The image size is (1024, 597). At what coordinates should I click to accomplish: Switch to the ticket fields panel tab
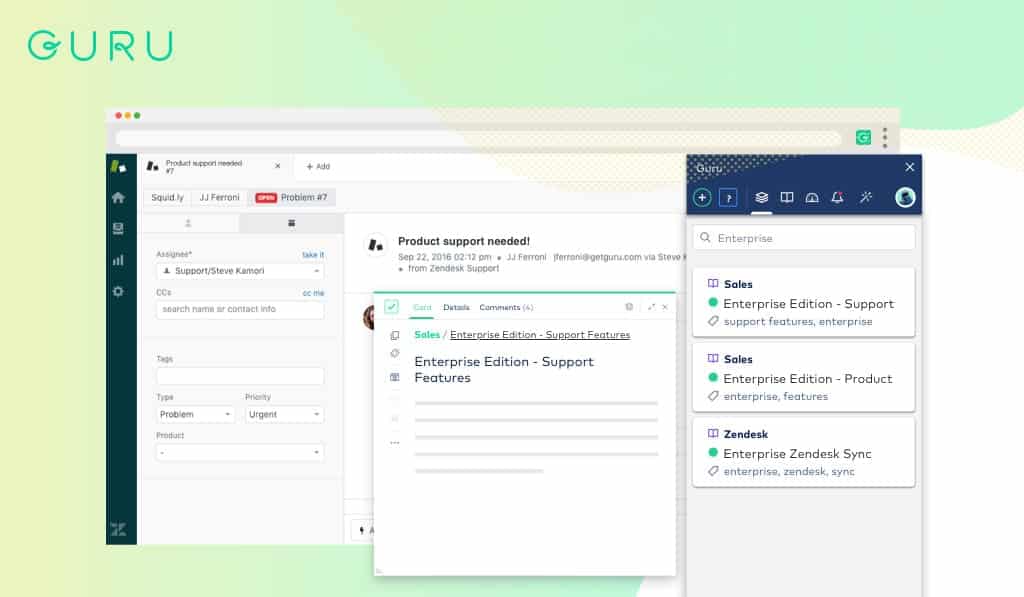tap(291, 223)
